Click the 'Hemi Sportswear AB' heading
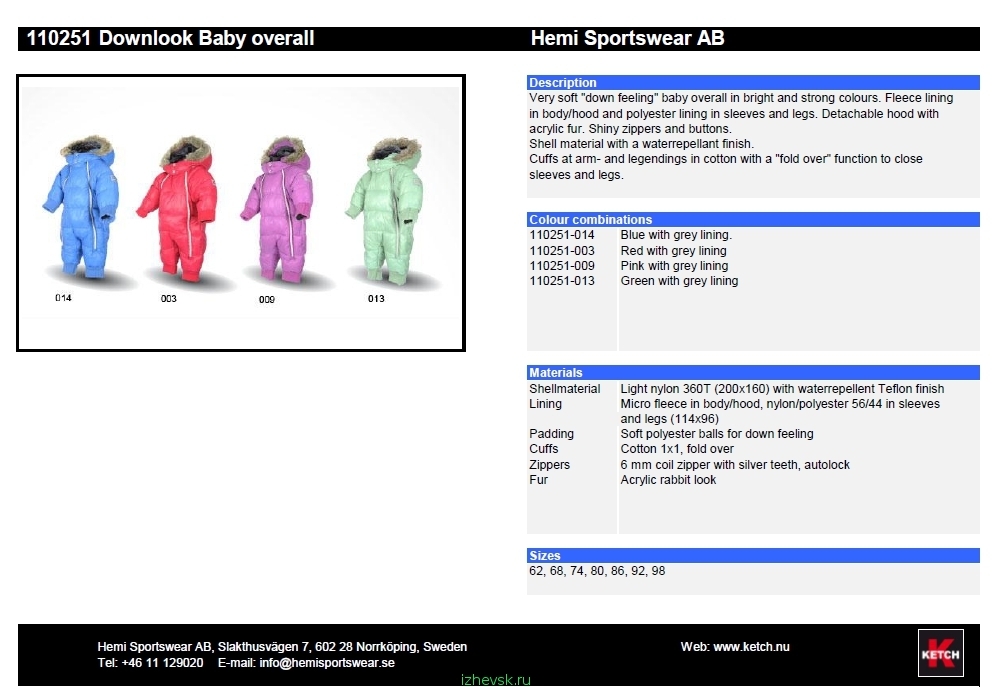Viewport: 994px width, 687px height. (628, 38)
